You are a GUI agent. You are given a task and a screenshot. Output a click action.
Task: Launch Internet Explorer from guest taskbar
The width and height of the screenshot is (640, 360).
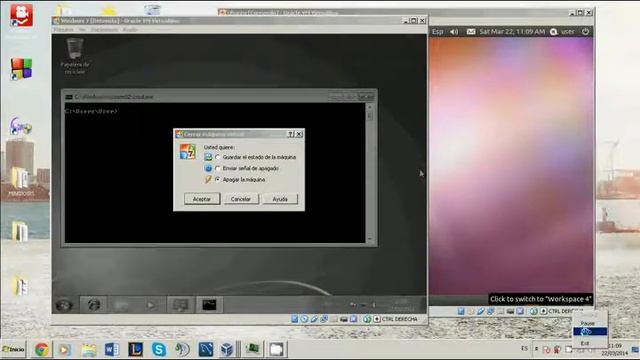tap(93, 304)
